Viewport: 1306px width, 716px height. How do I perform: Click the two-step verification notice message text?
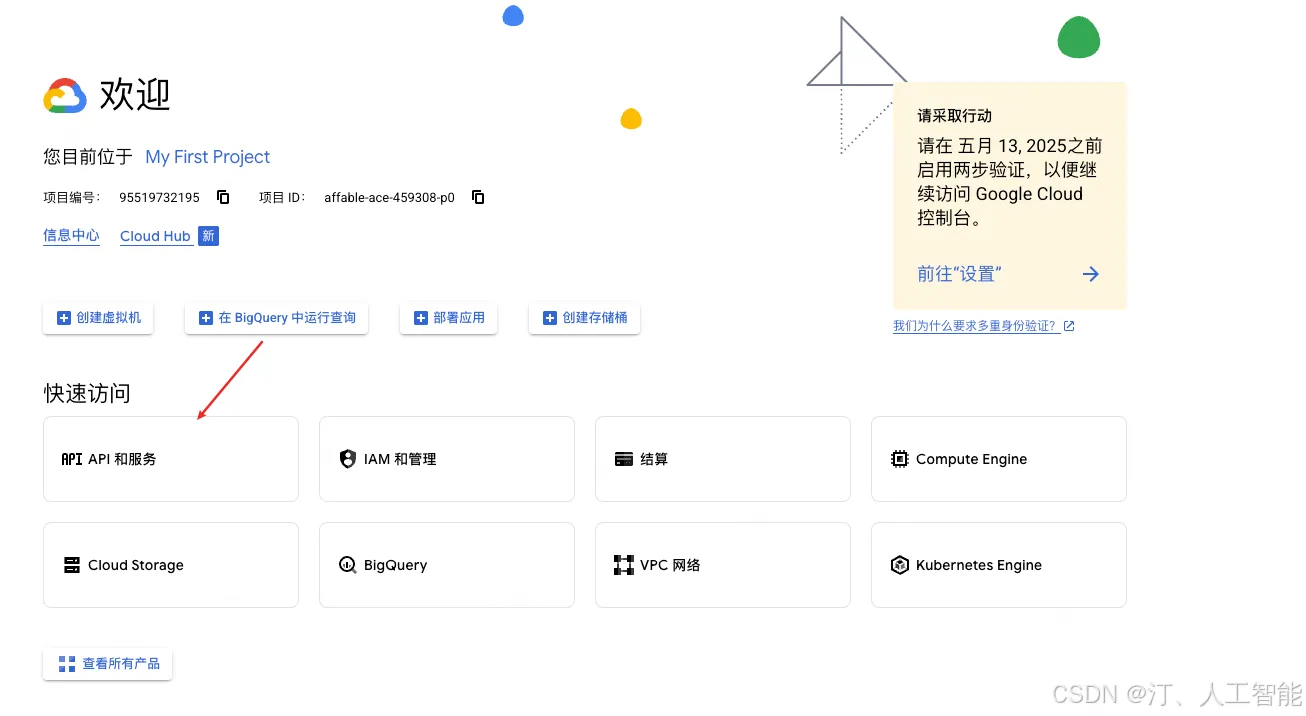click(x=1010, y=182)
